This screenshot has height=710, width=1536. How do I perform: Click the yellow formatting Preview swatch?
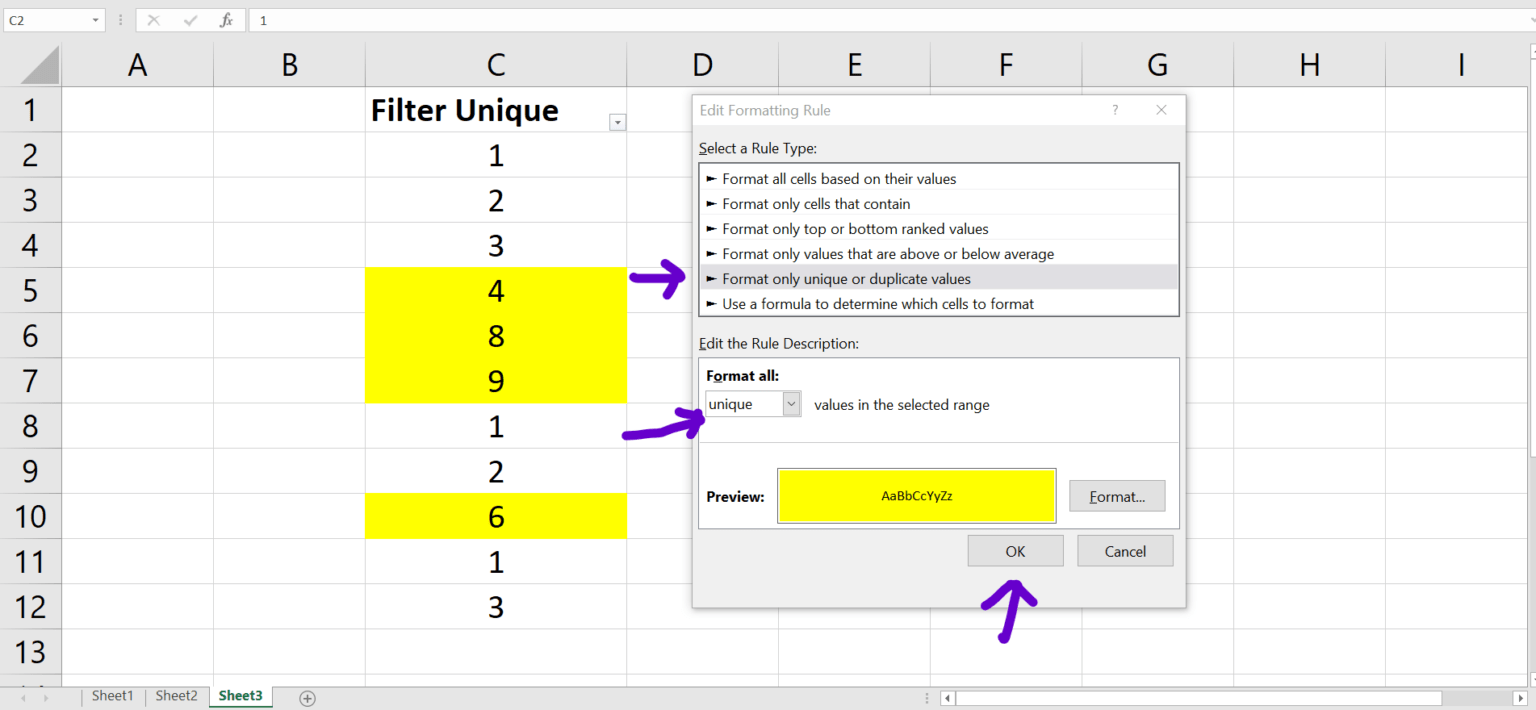(916, 495)
